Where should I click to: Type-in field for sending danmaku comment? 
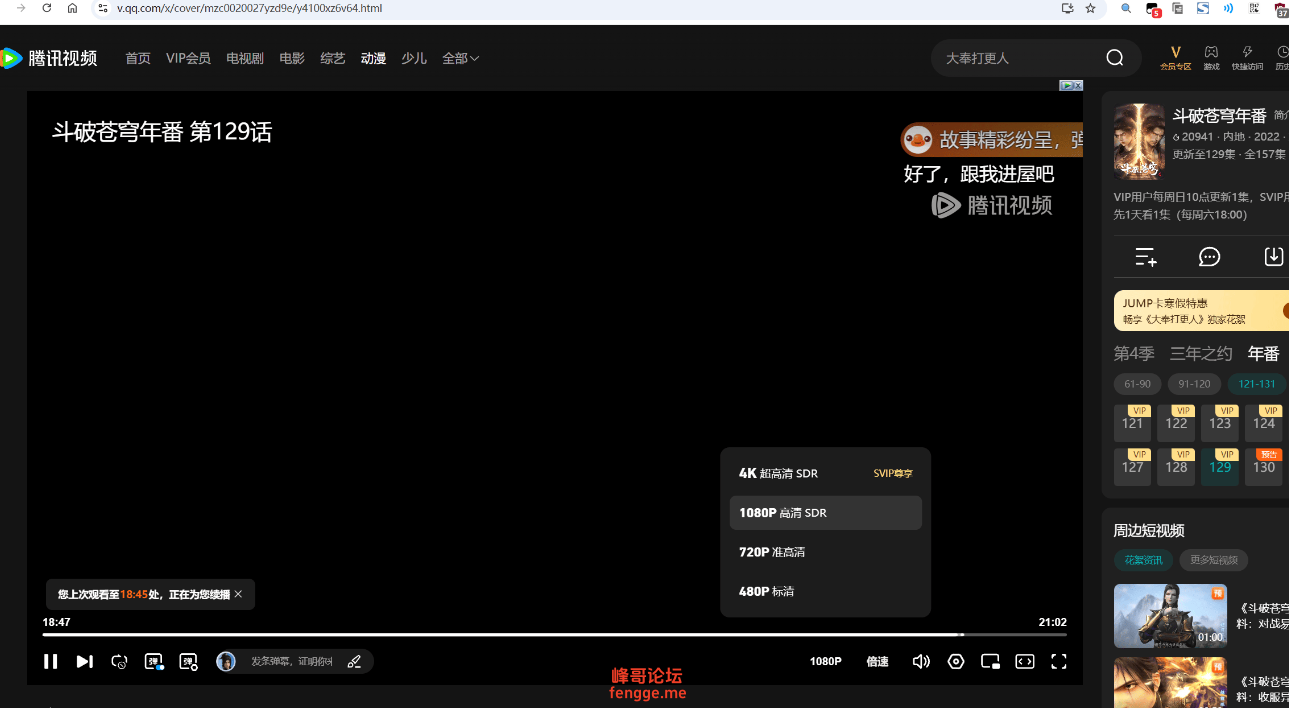[292, 661]
